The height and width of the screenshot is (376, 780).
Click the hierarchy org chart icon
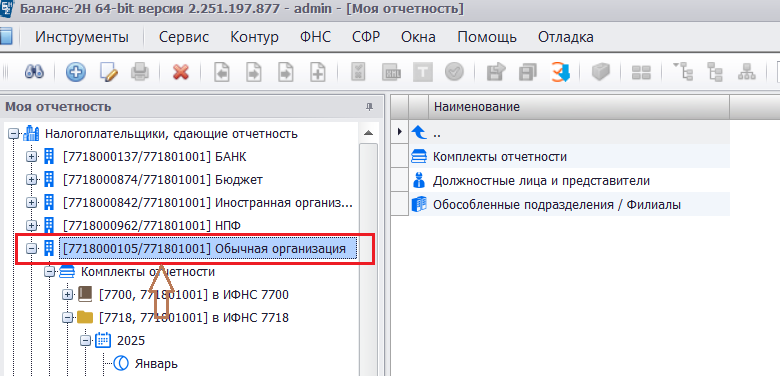[x=746, y=73]
